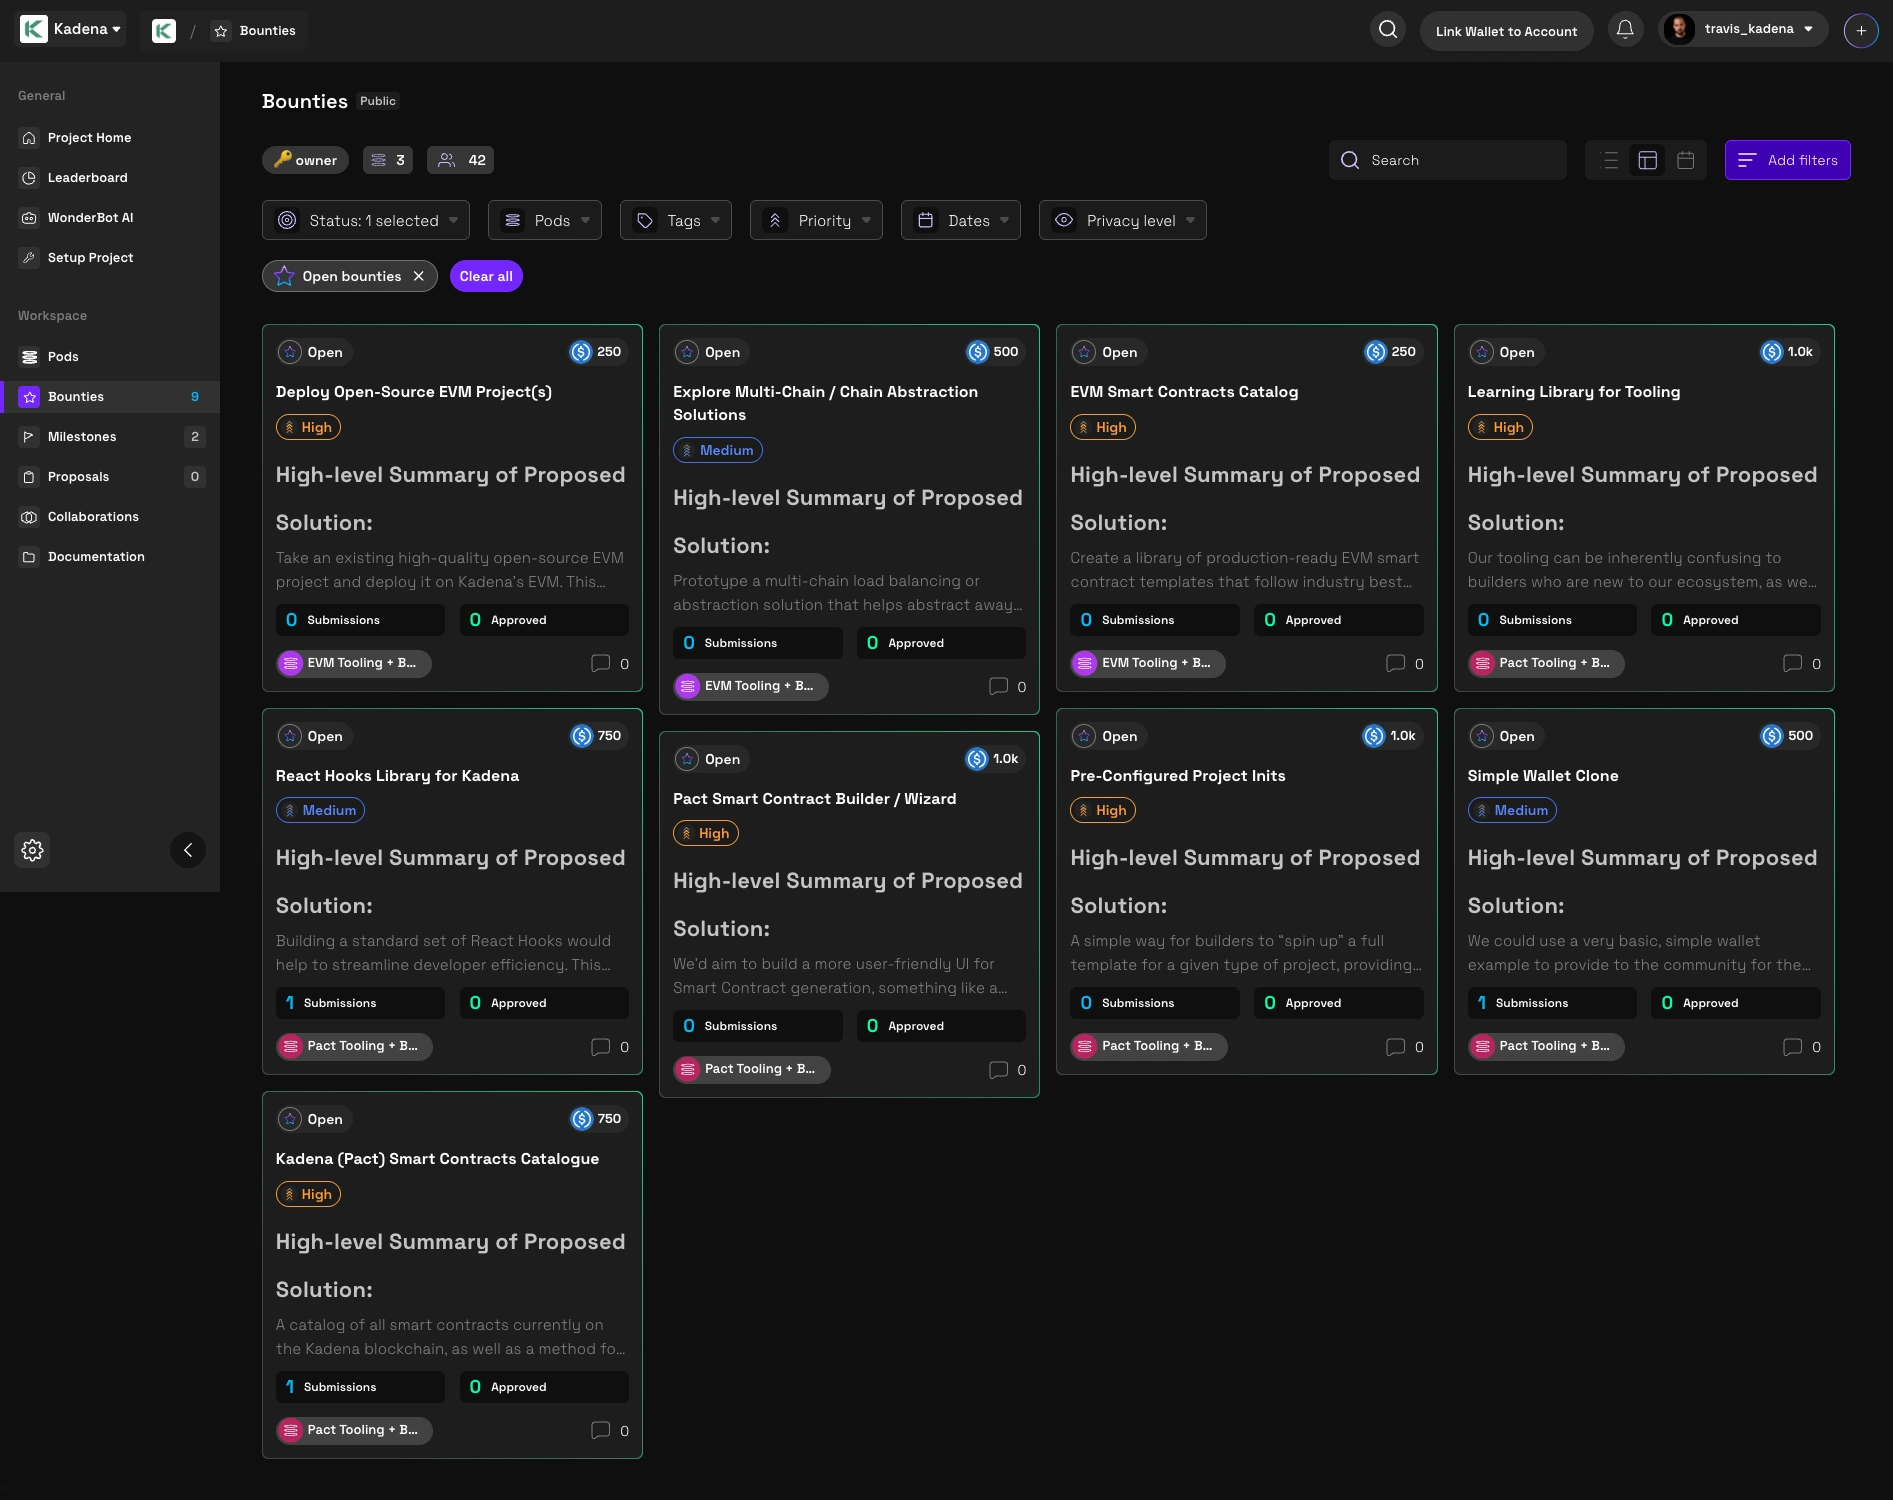Viewport: 1893px width, 1500px height.
Task: Expand the Status: 1 selected dropdown
Action: [x=366, y=220]
